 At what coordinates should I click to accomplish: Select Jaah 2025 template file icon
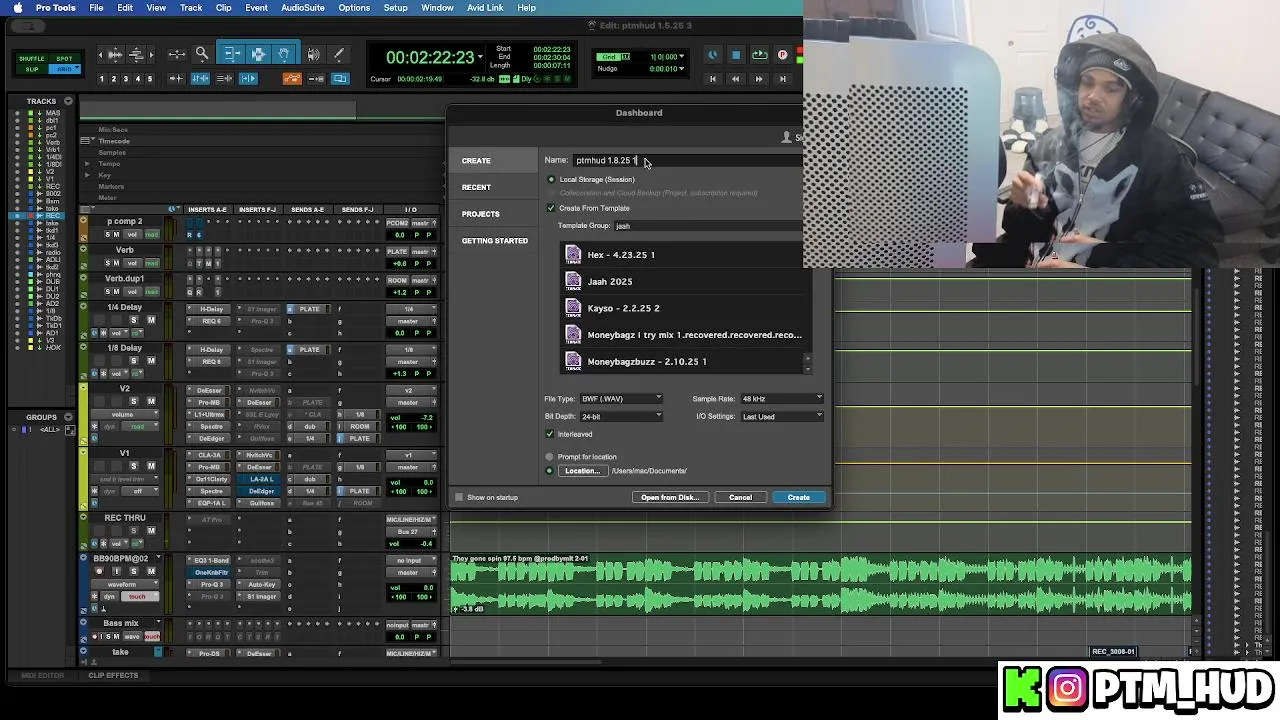click(x=573, y=282)
